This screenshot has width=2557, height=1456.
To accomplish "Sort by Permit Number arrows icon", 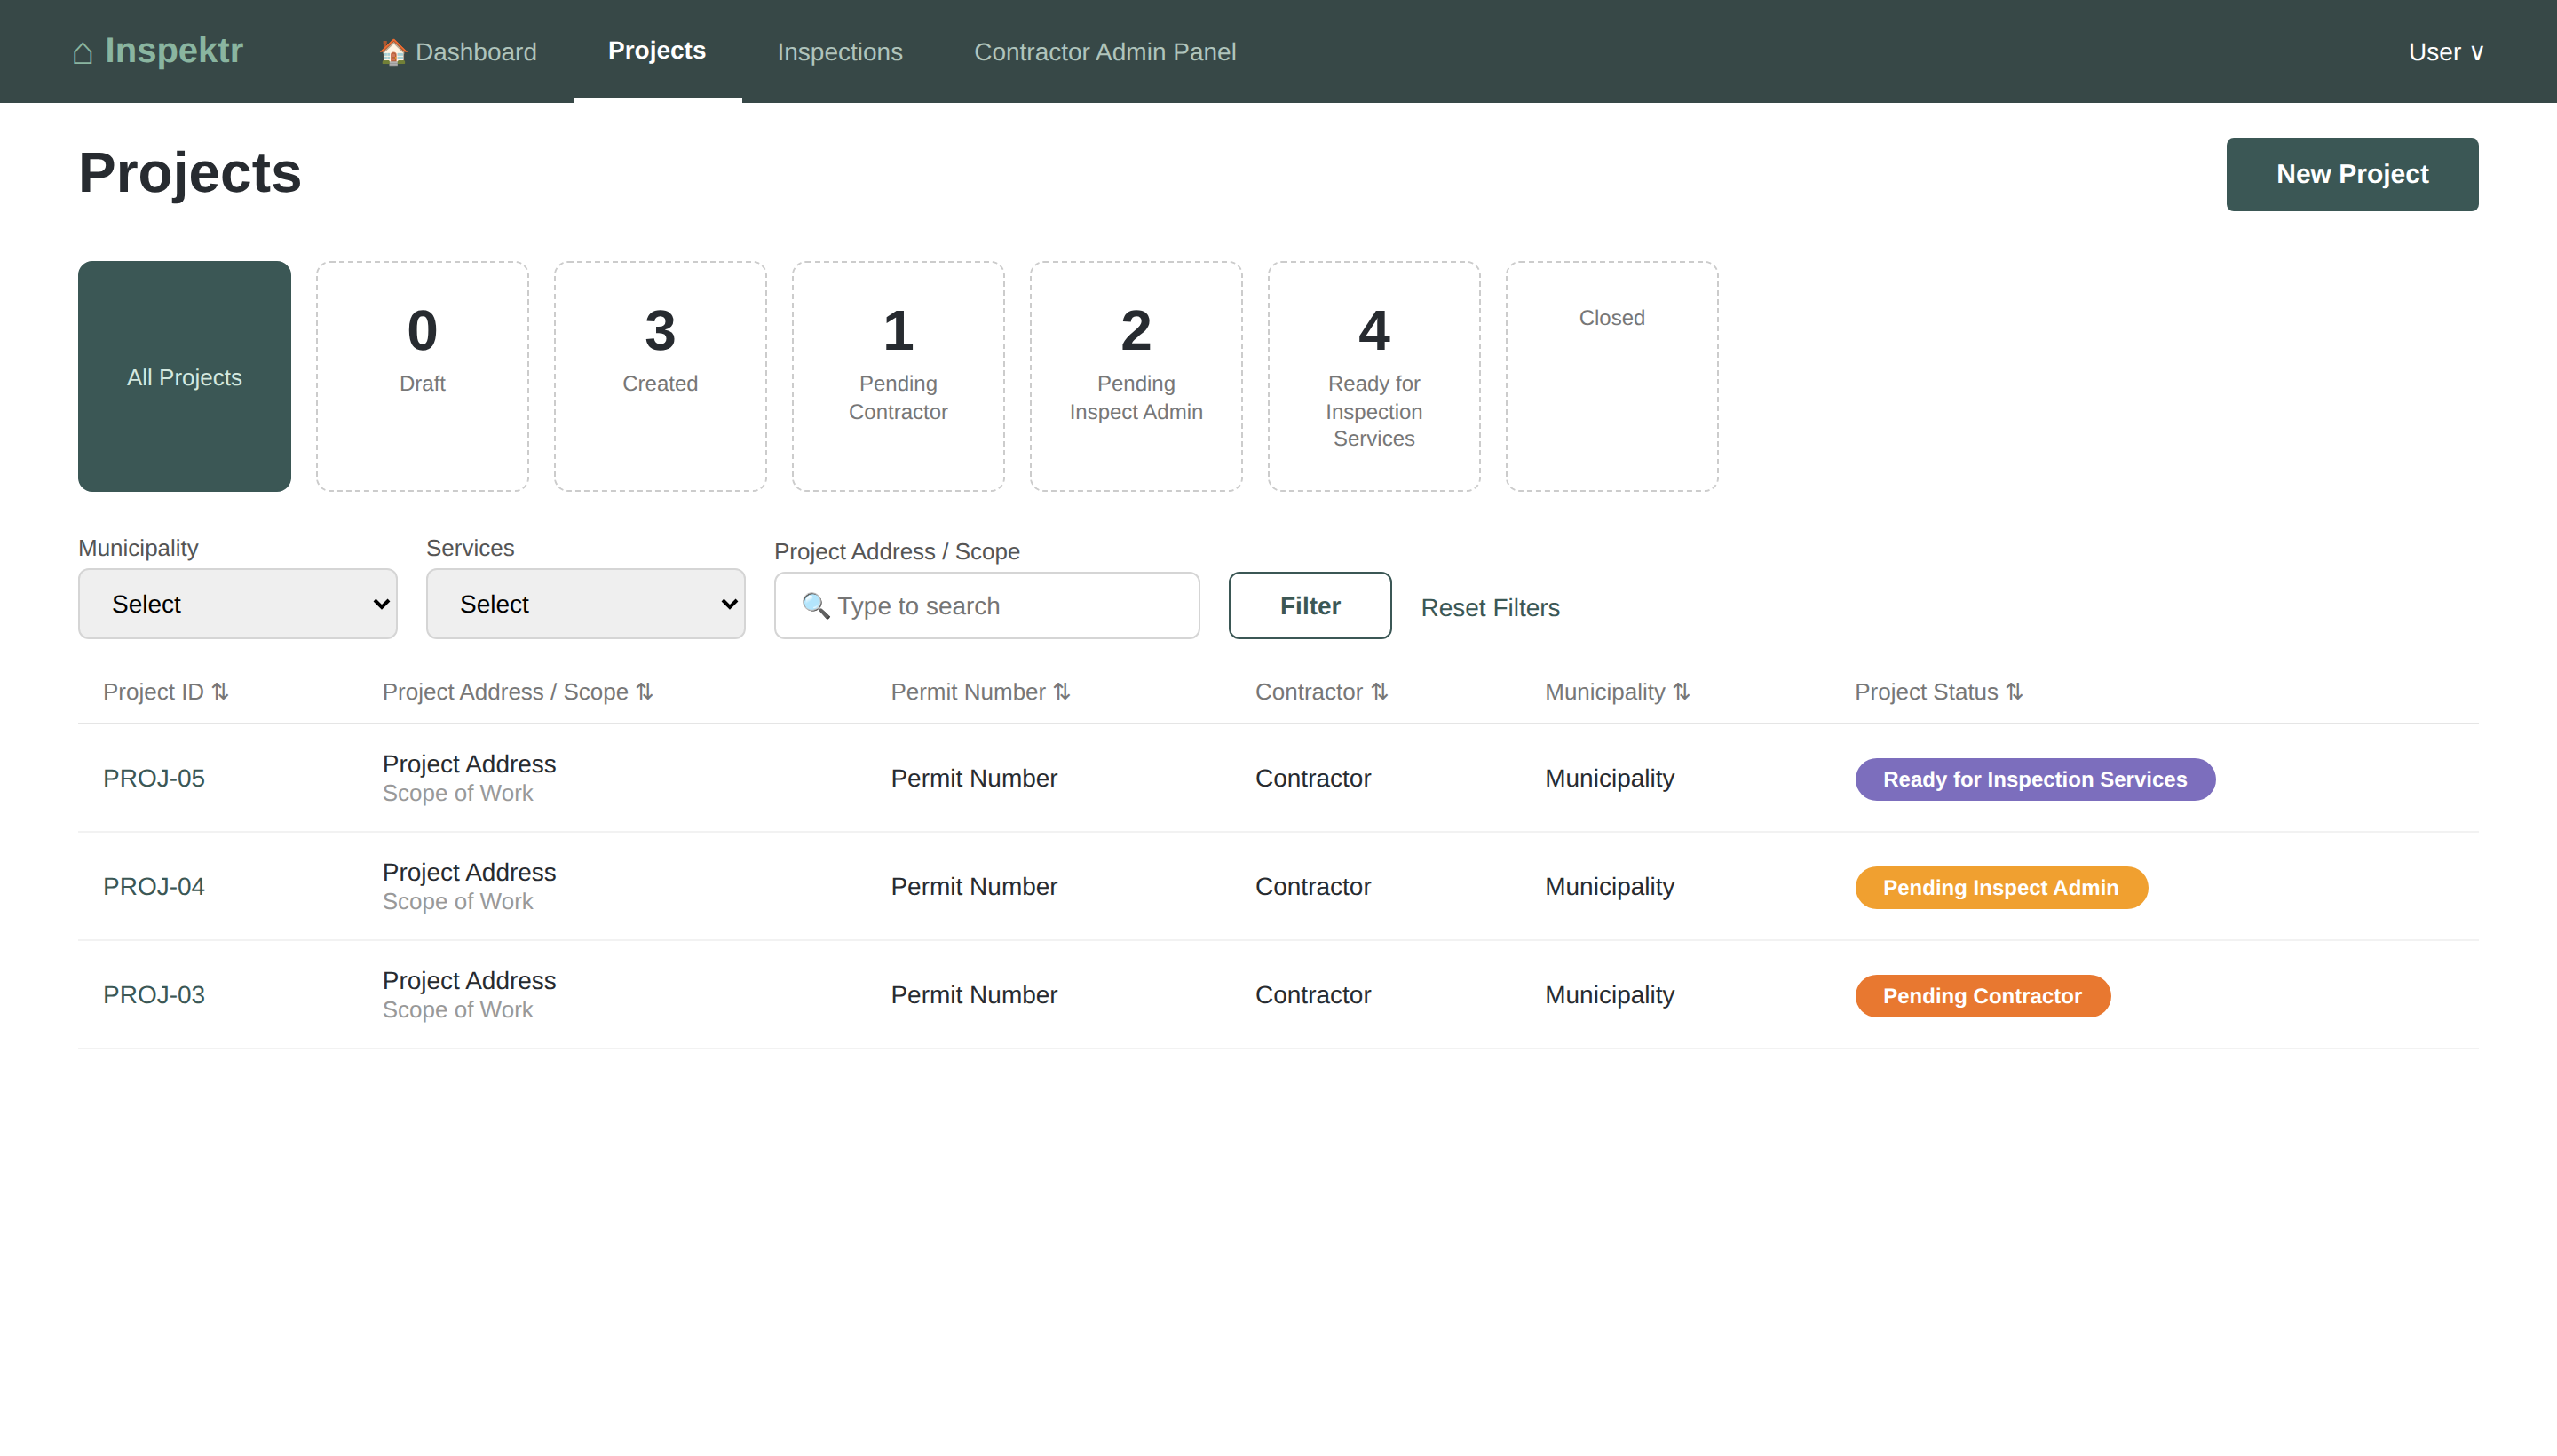I will point(1062,692).
